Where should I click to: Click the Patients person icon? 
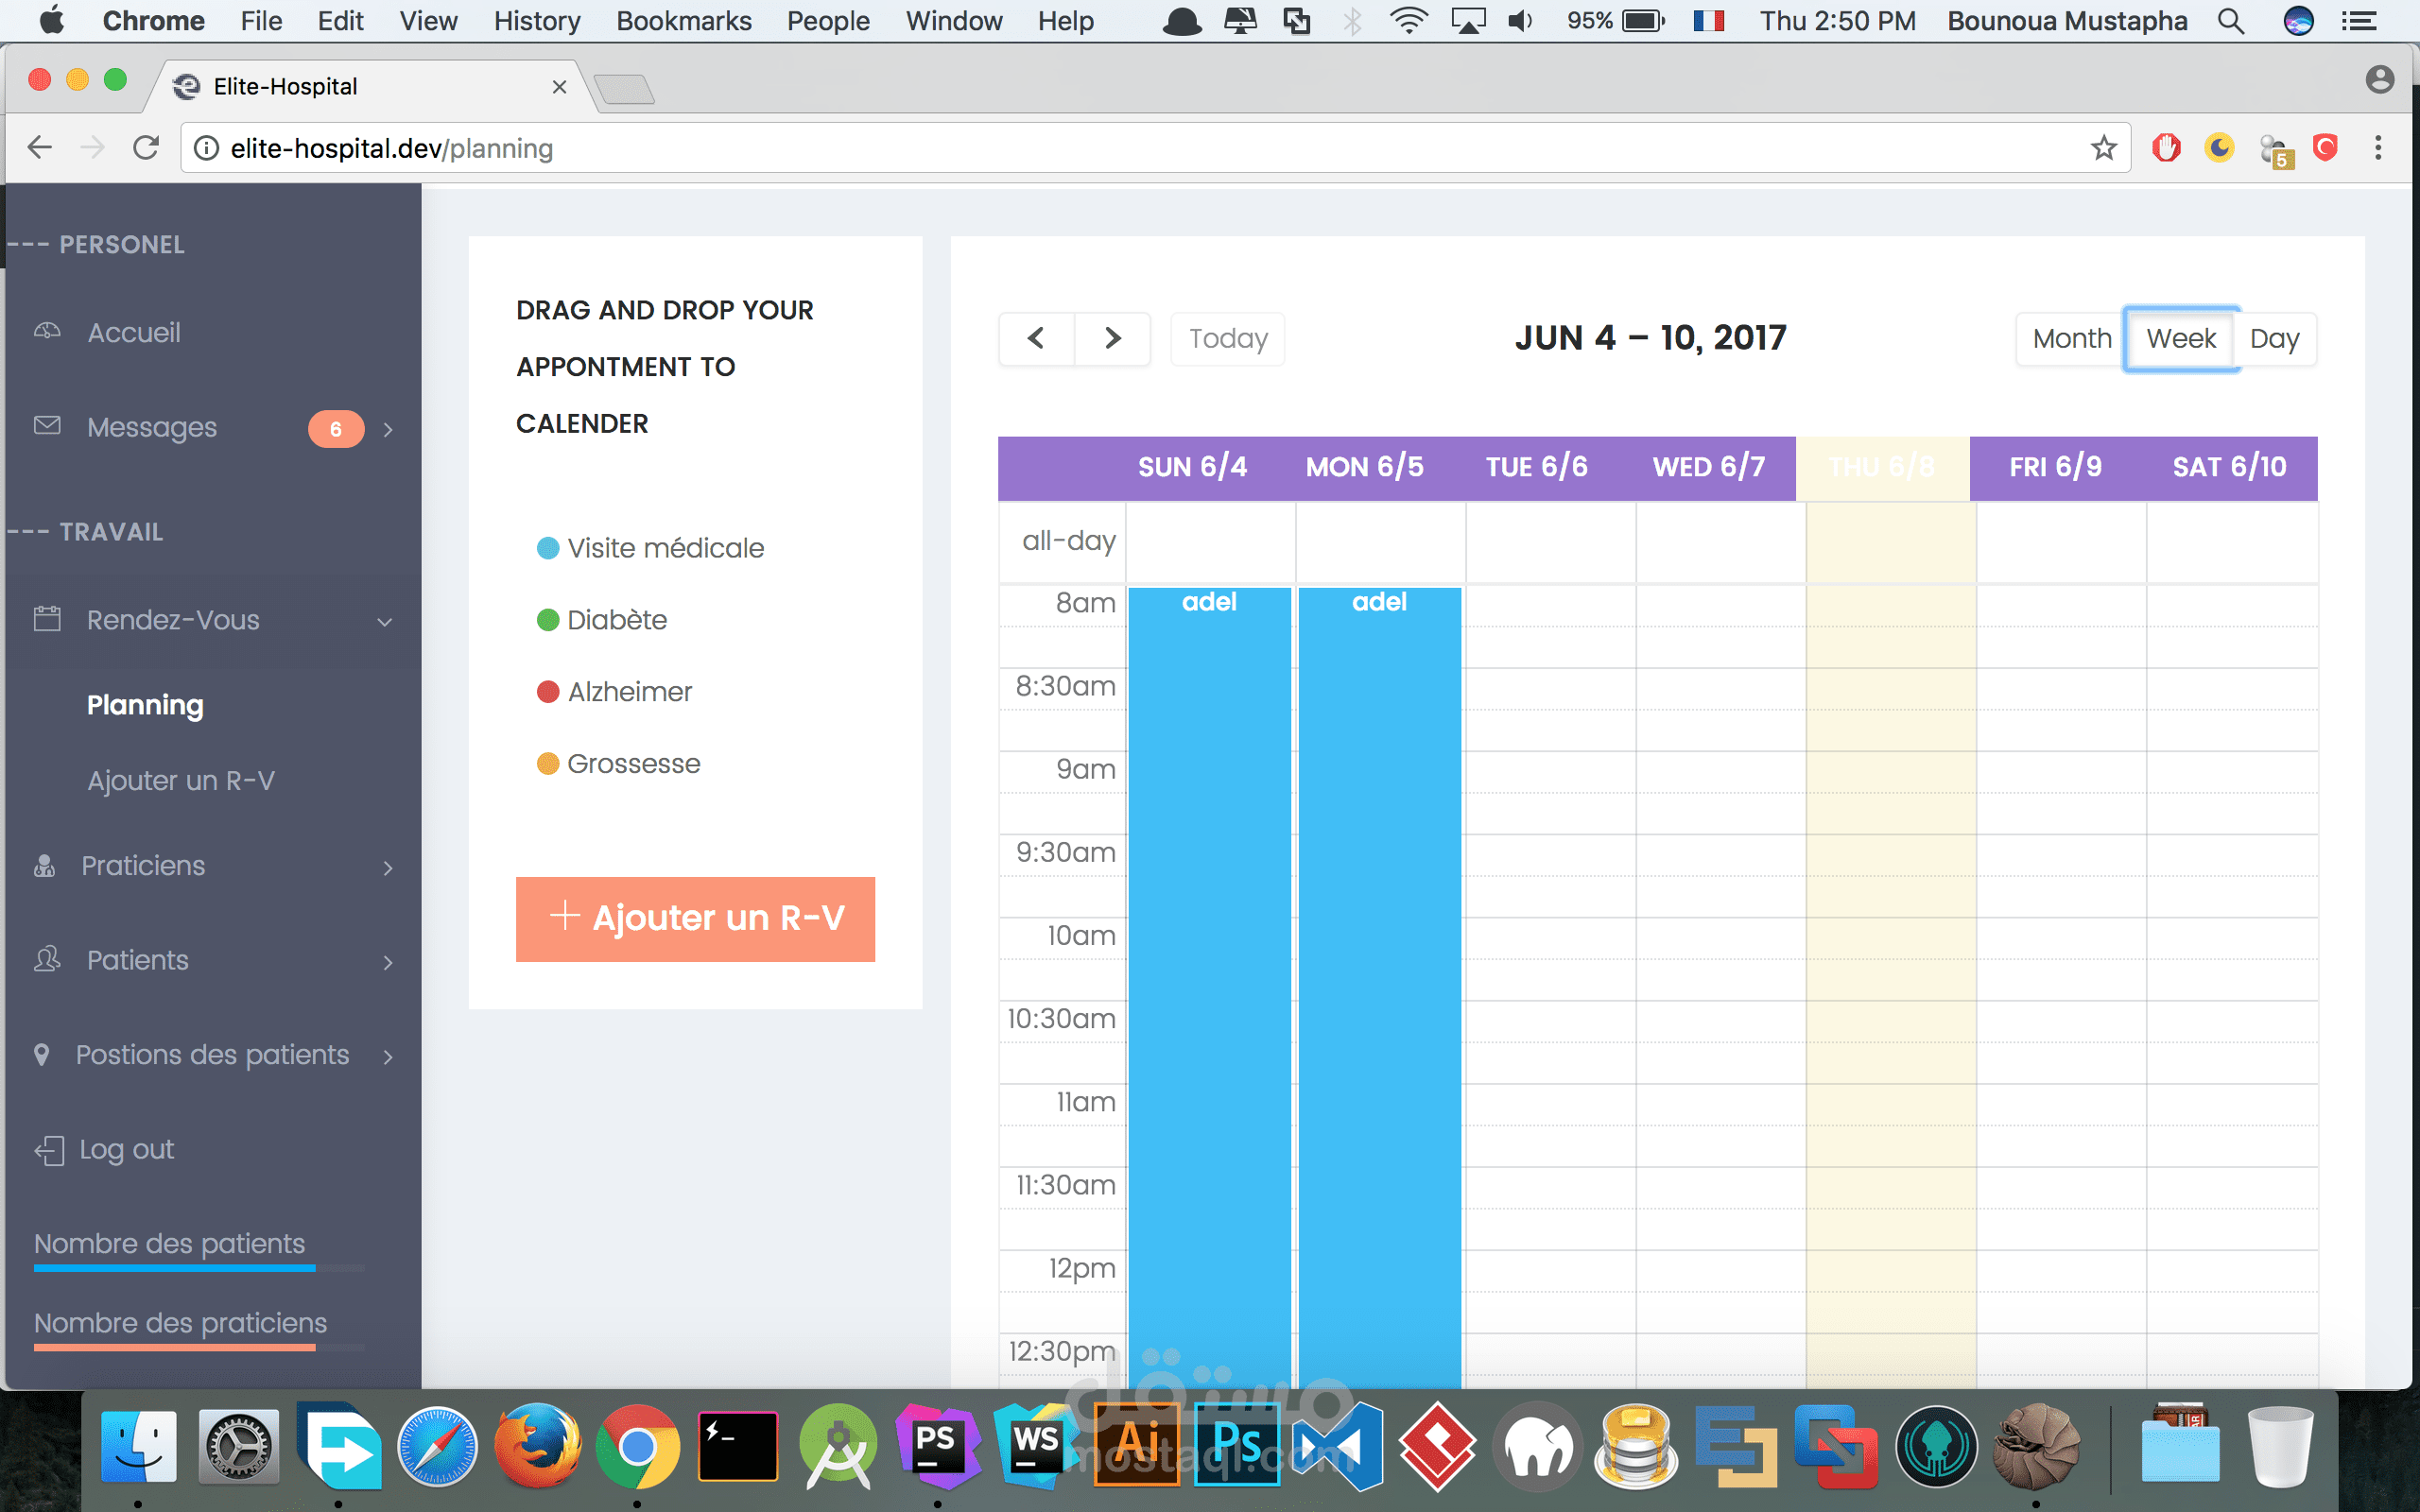point(47,960)
